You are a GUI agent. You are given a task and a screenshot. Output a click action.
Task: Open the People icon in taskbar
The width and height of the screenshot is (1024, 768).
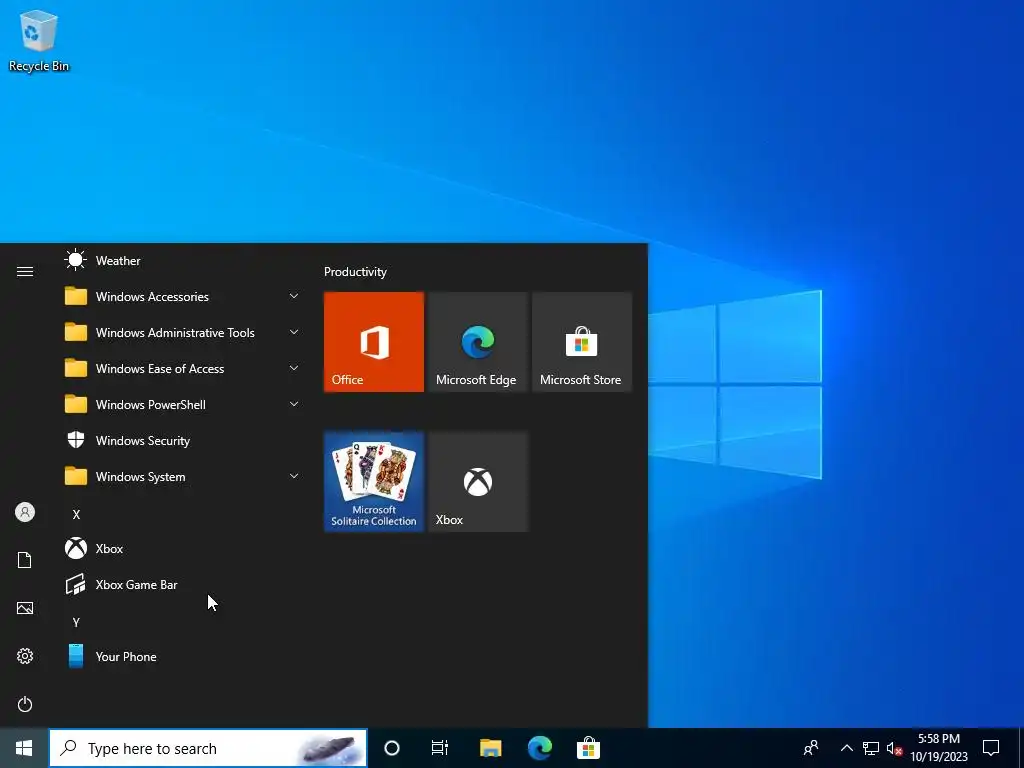click(x=811, y=748)
